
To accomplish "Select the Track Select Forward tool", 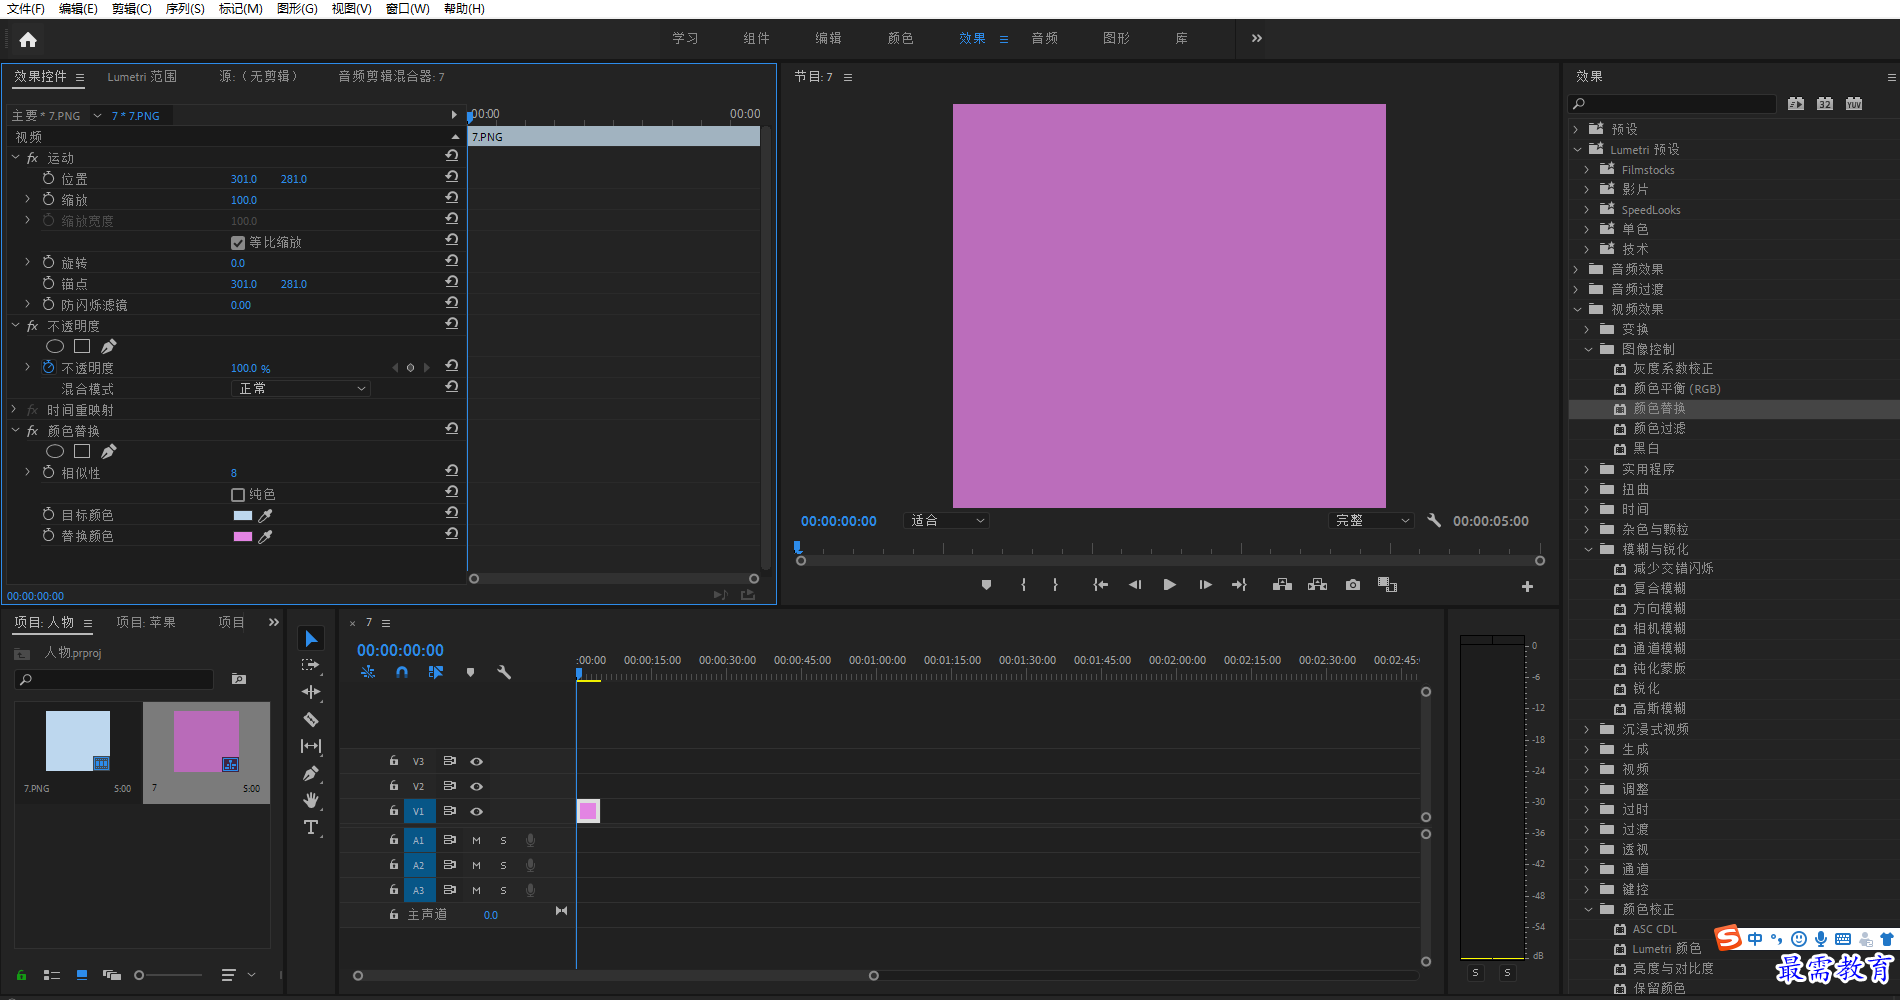I will tap(311, 665).
